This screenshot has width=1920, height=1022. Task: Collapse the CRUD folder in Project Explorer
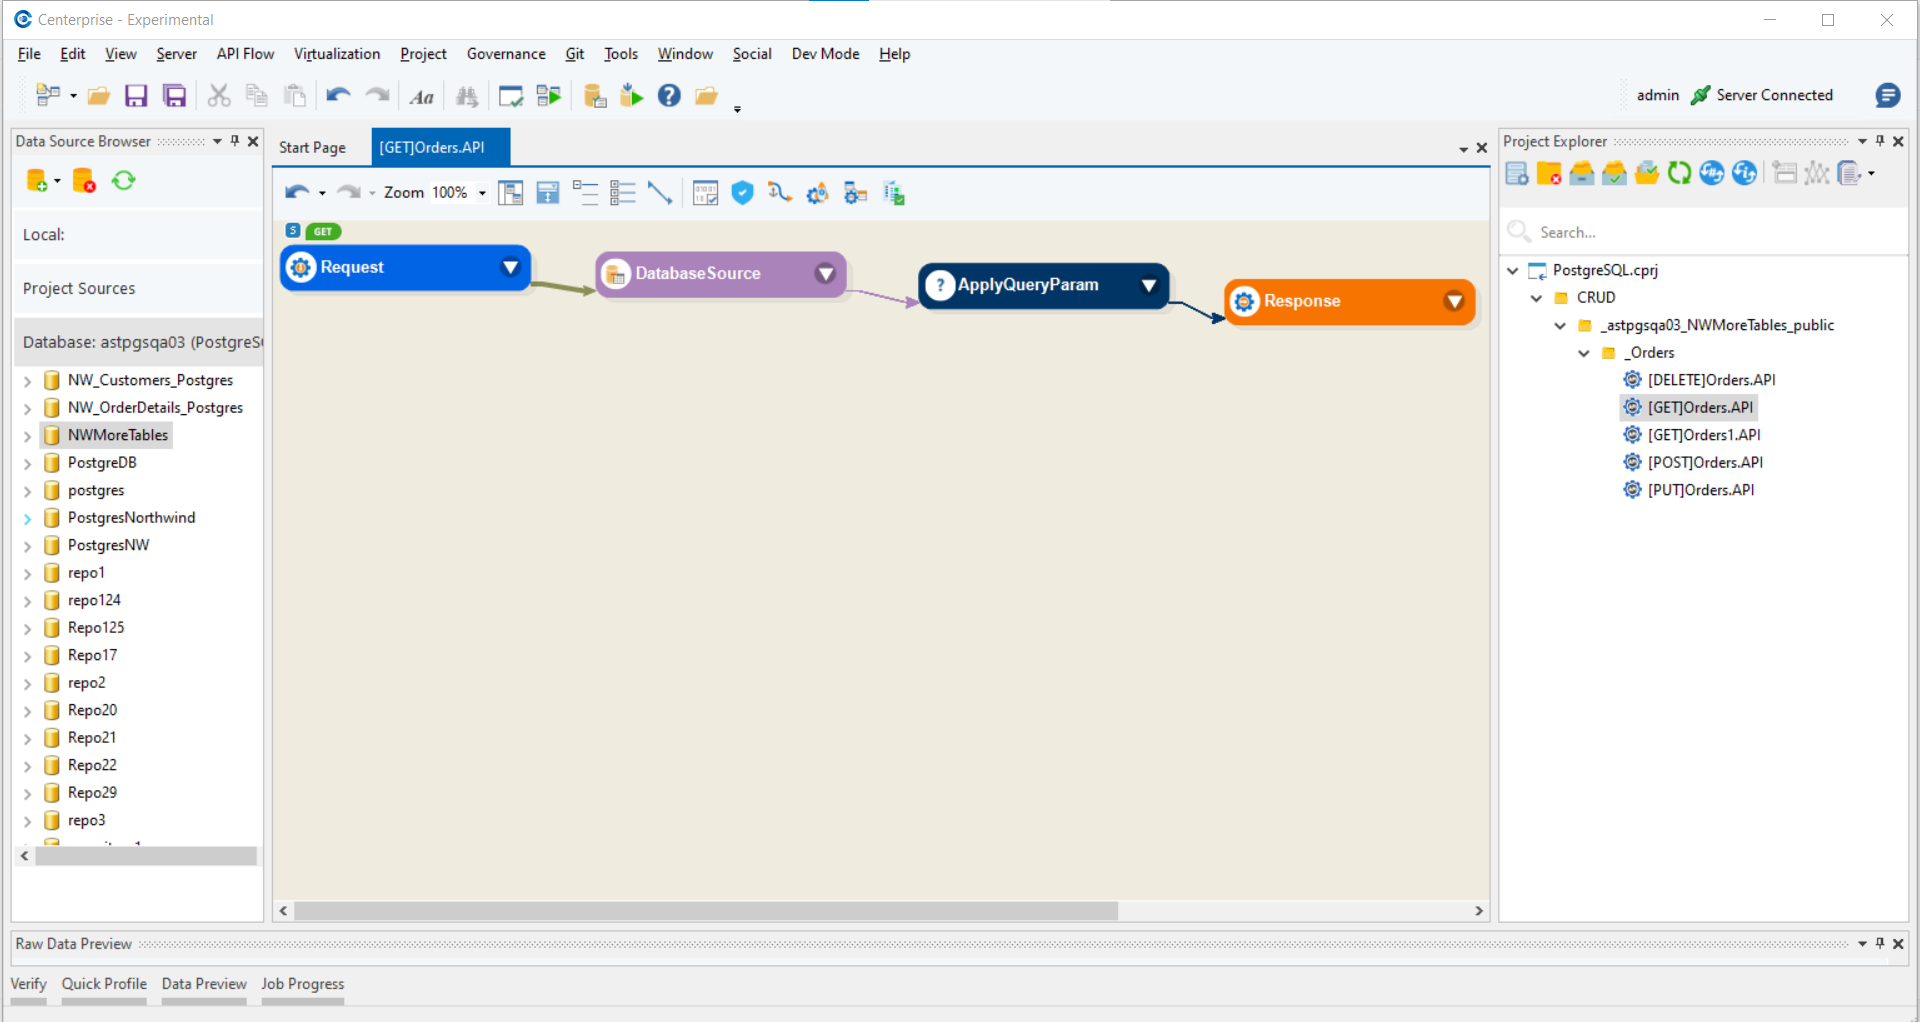point(1536,298)
